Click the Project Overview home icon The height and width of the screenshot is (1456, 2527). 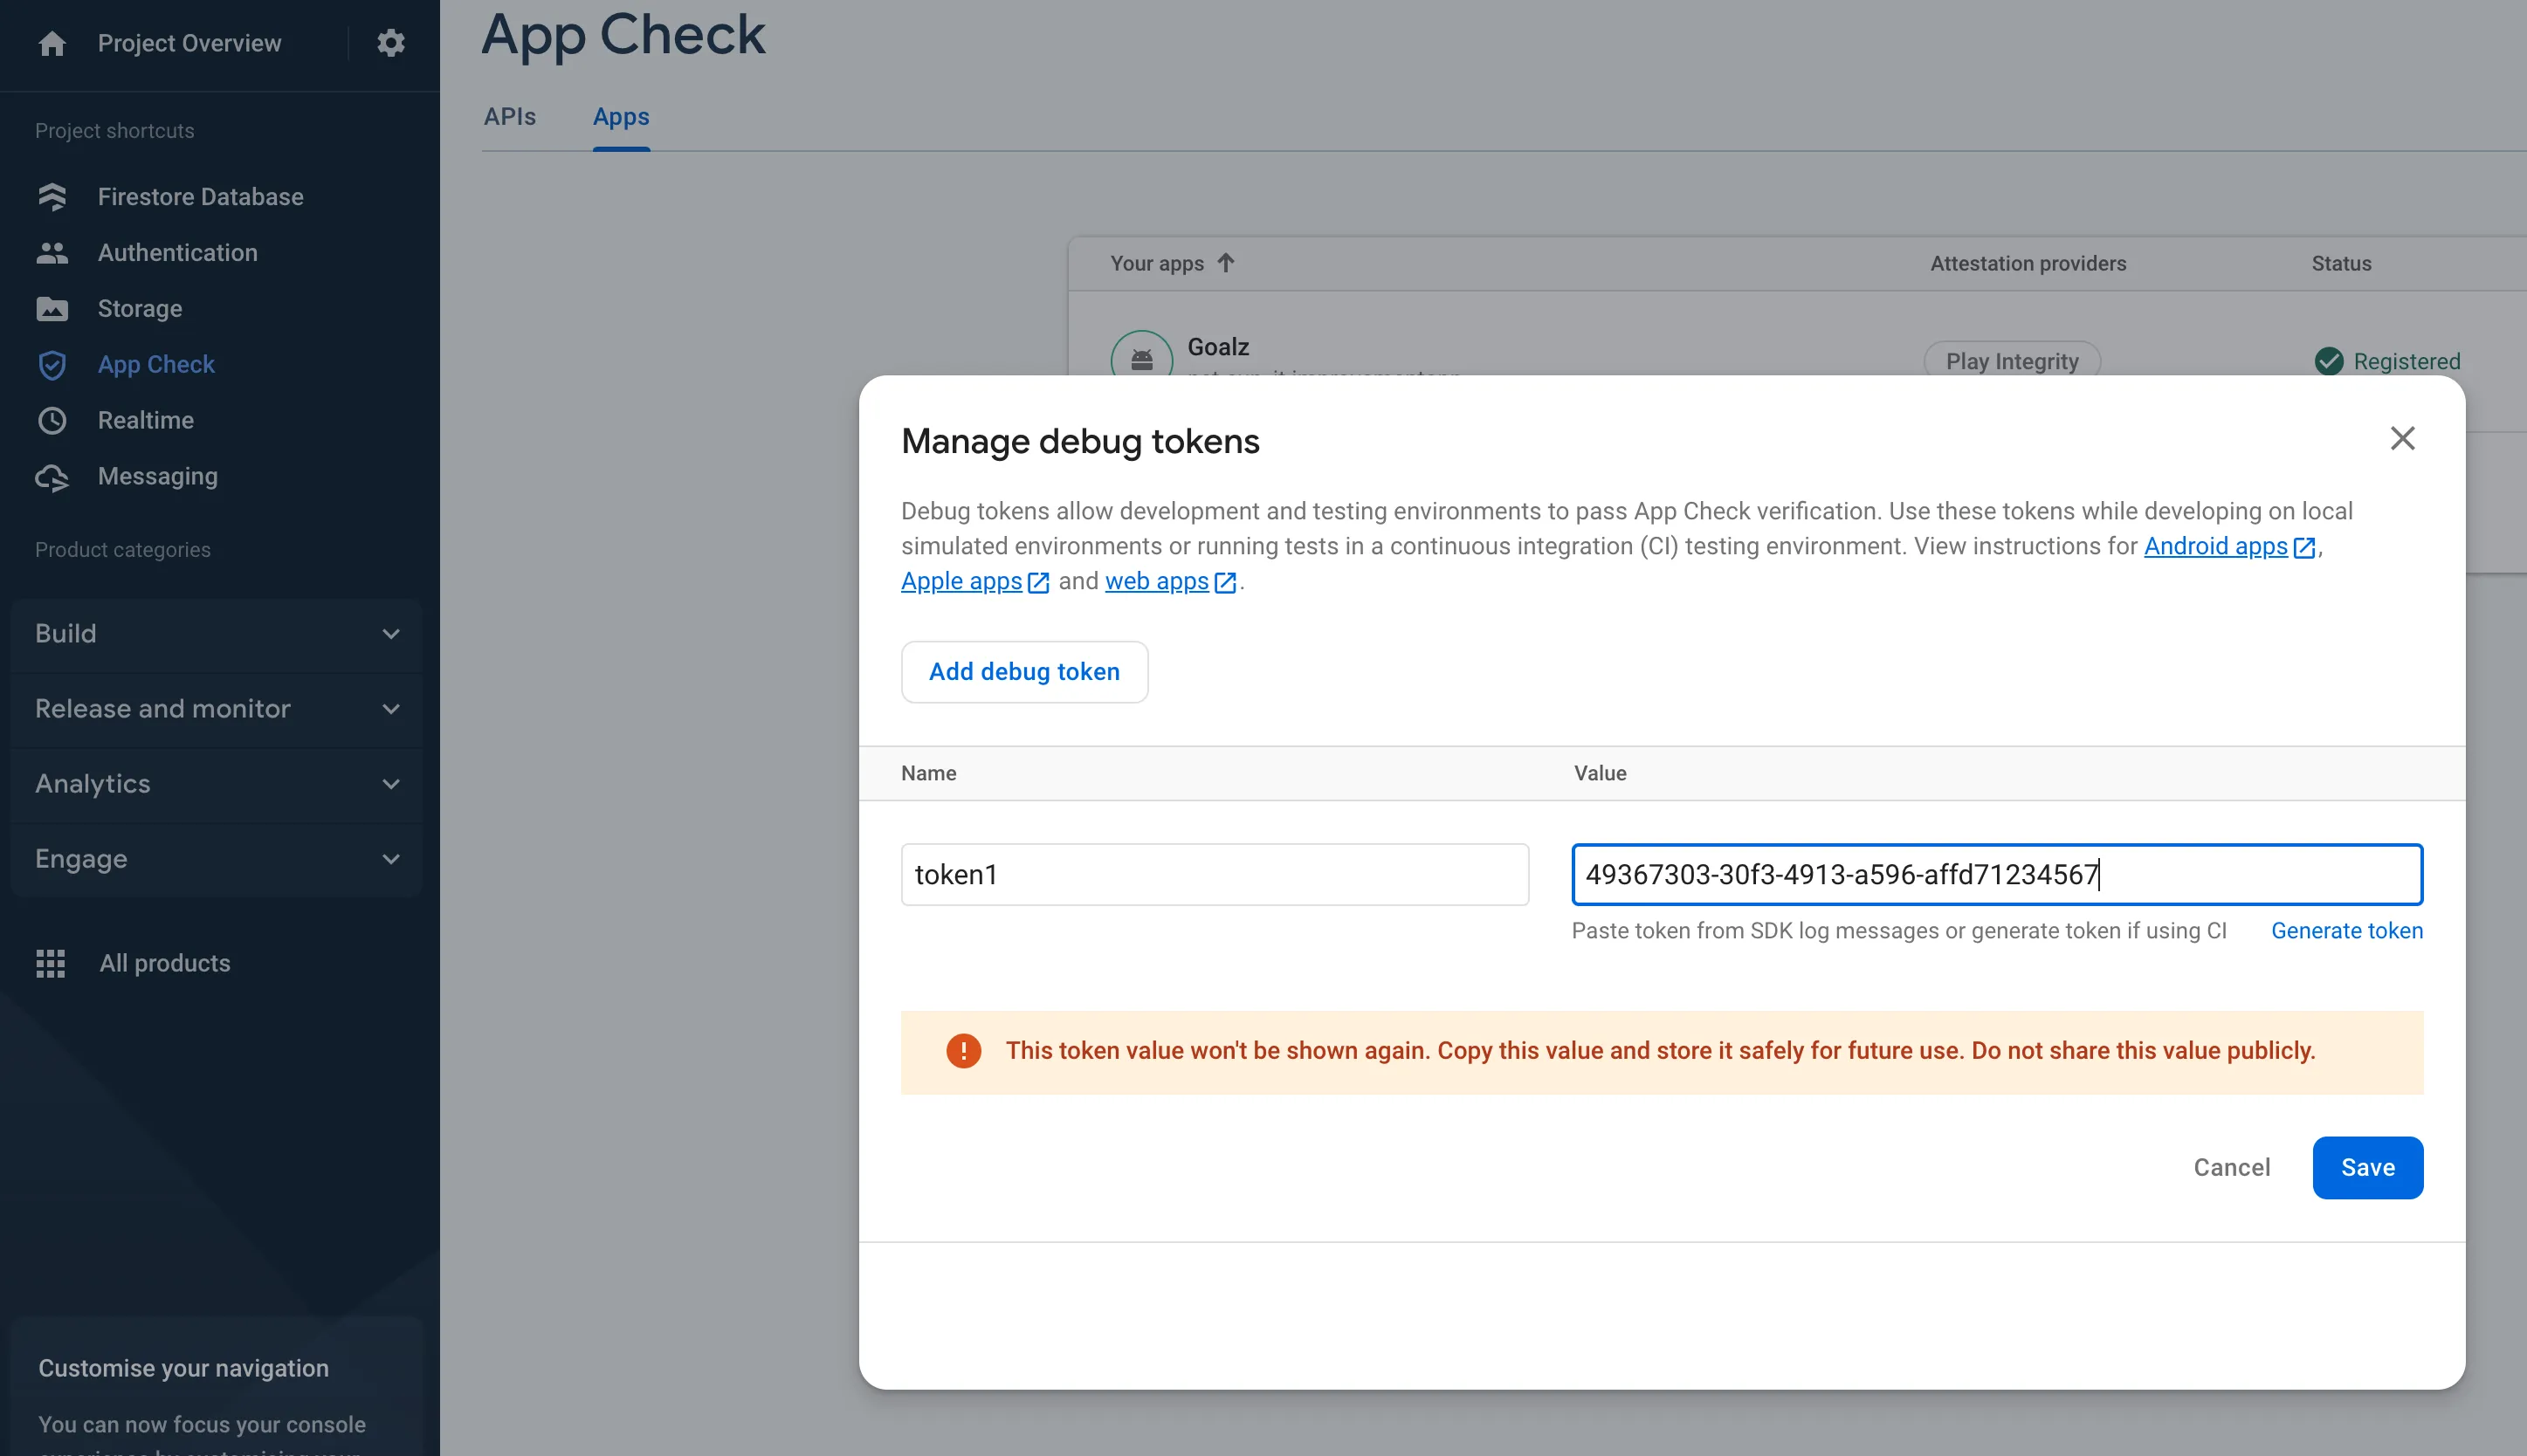click(x=52, y=43)
